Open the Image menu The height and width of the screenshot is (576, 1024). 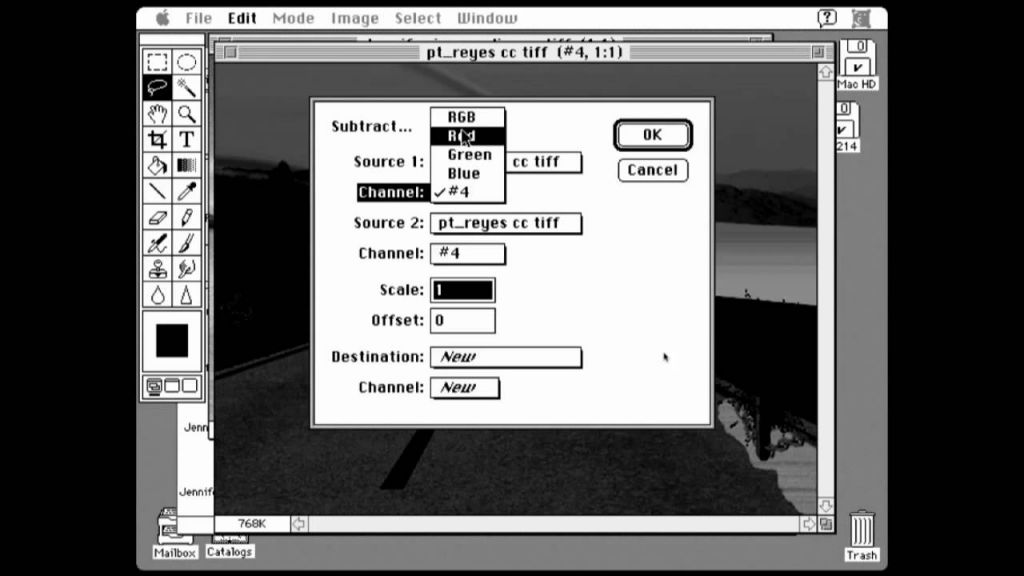355,18
